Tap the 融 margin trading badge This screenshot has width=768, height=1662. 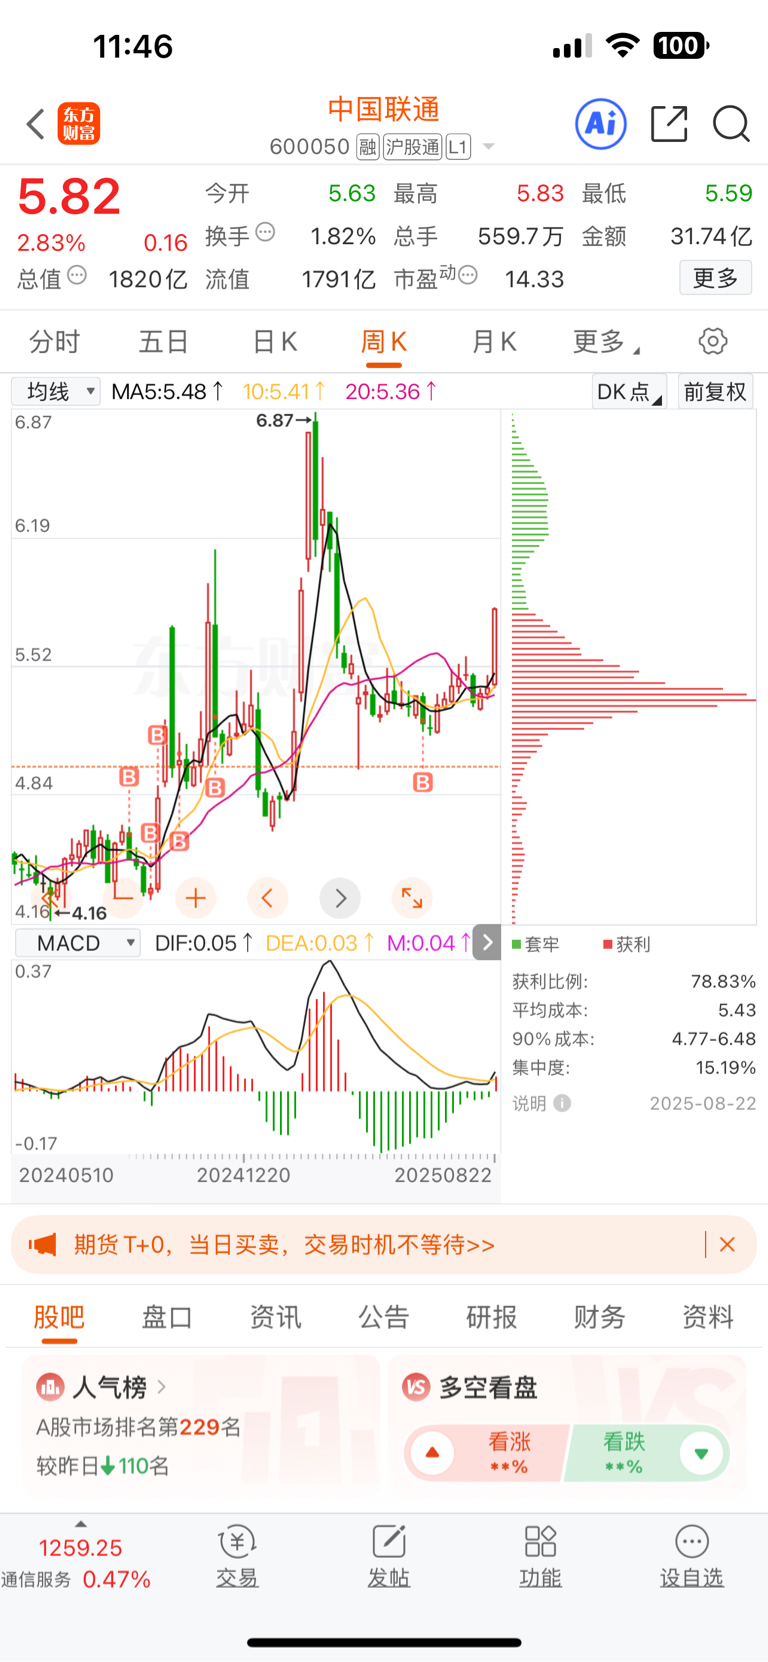[368, 147]
